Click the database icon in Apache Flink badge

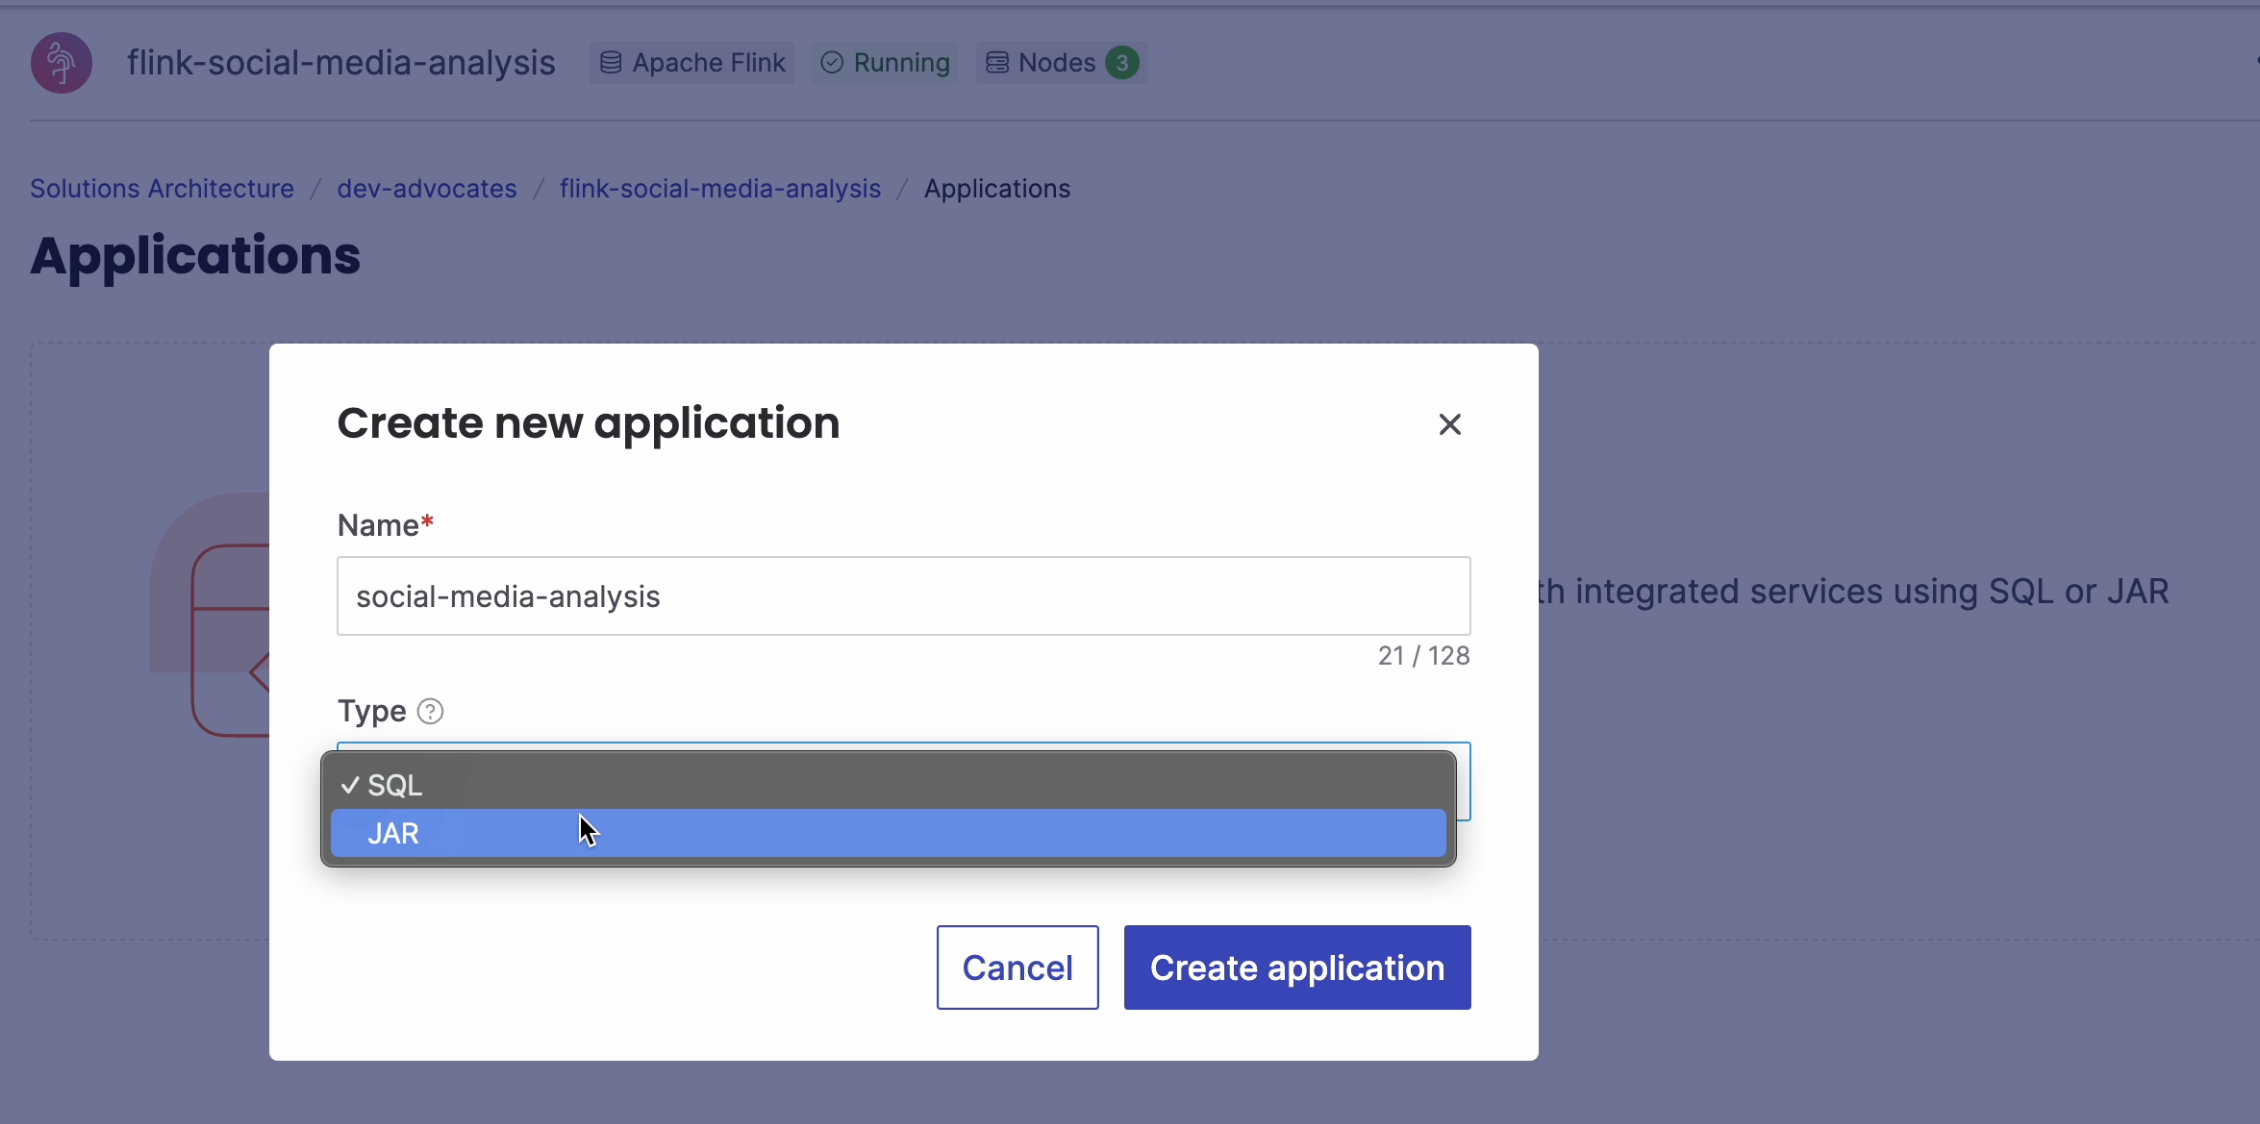point(611,62)
